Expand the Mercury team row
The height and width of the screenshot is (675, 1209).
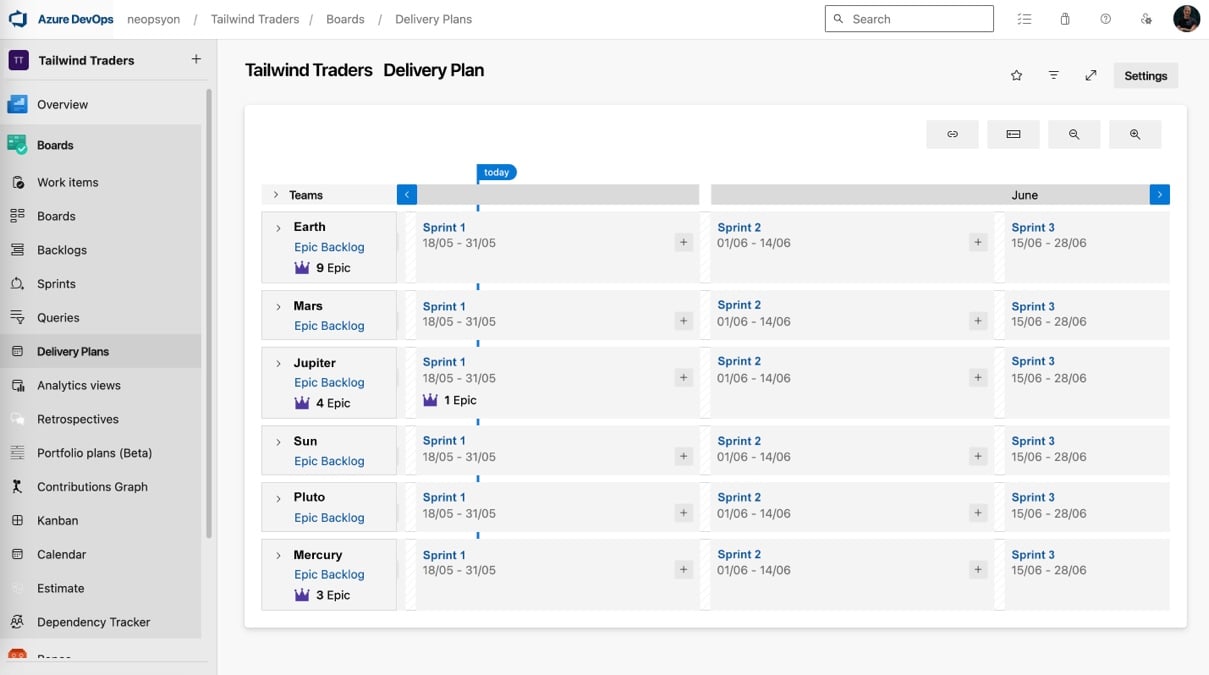[x=279, y=554]
